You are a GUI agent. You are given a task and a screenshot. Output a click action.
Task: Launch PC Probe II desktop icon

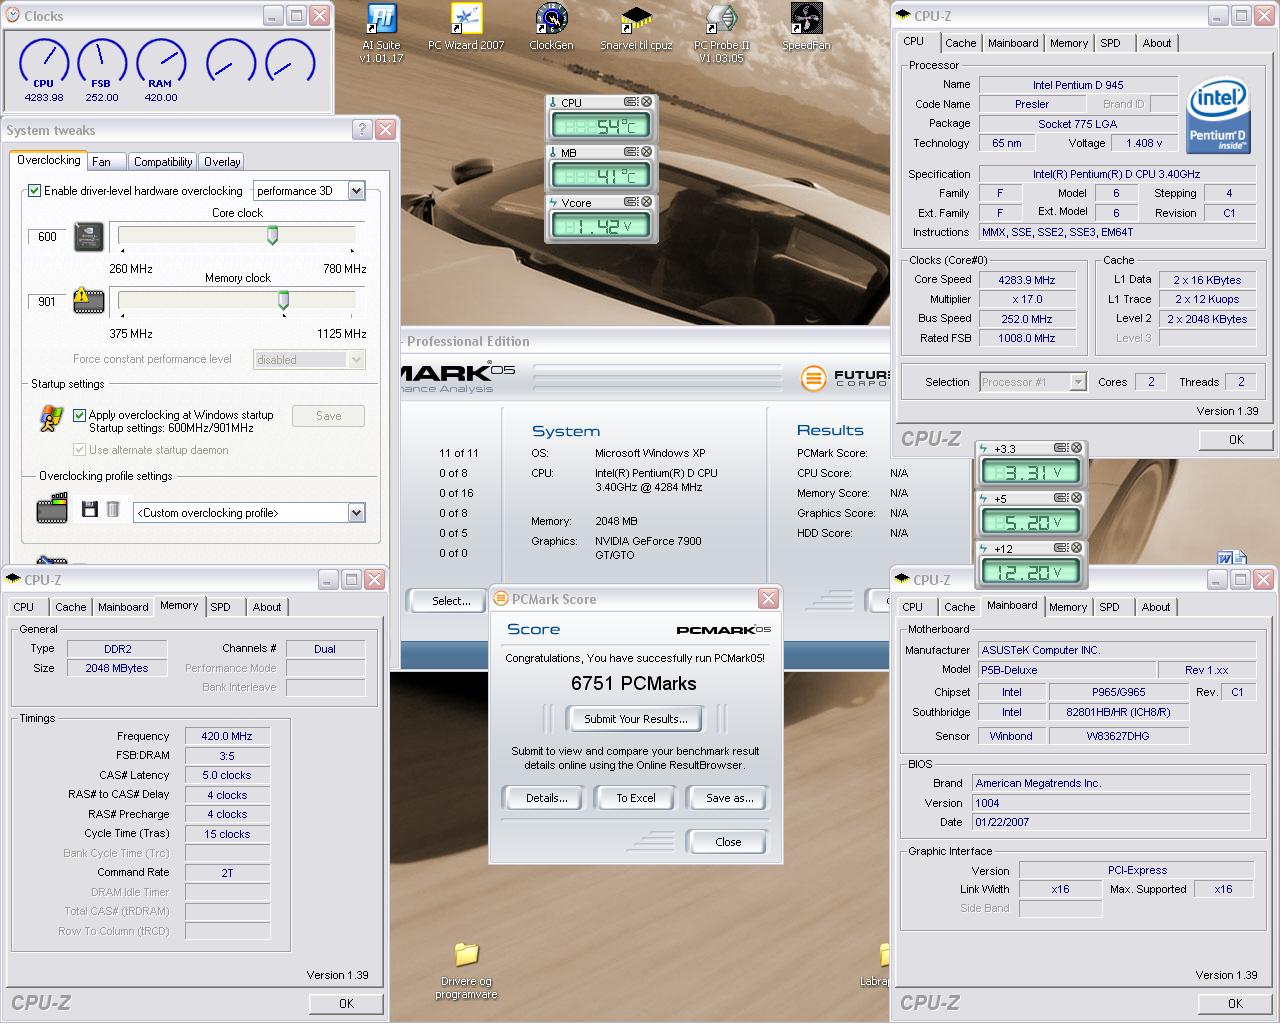(721, 34)
